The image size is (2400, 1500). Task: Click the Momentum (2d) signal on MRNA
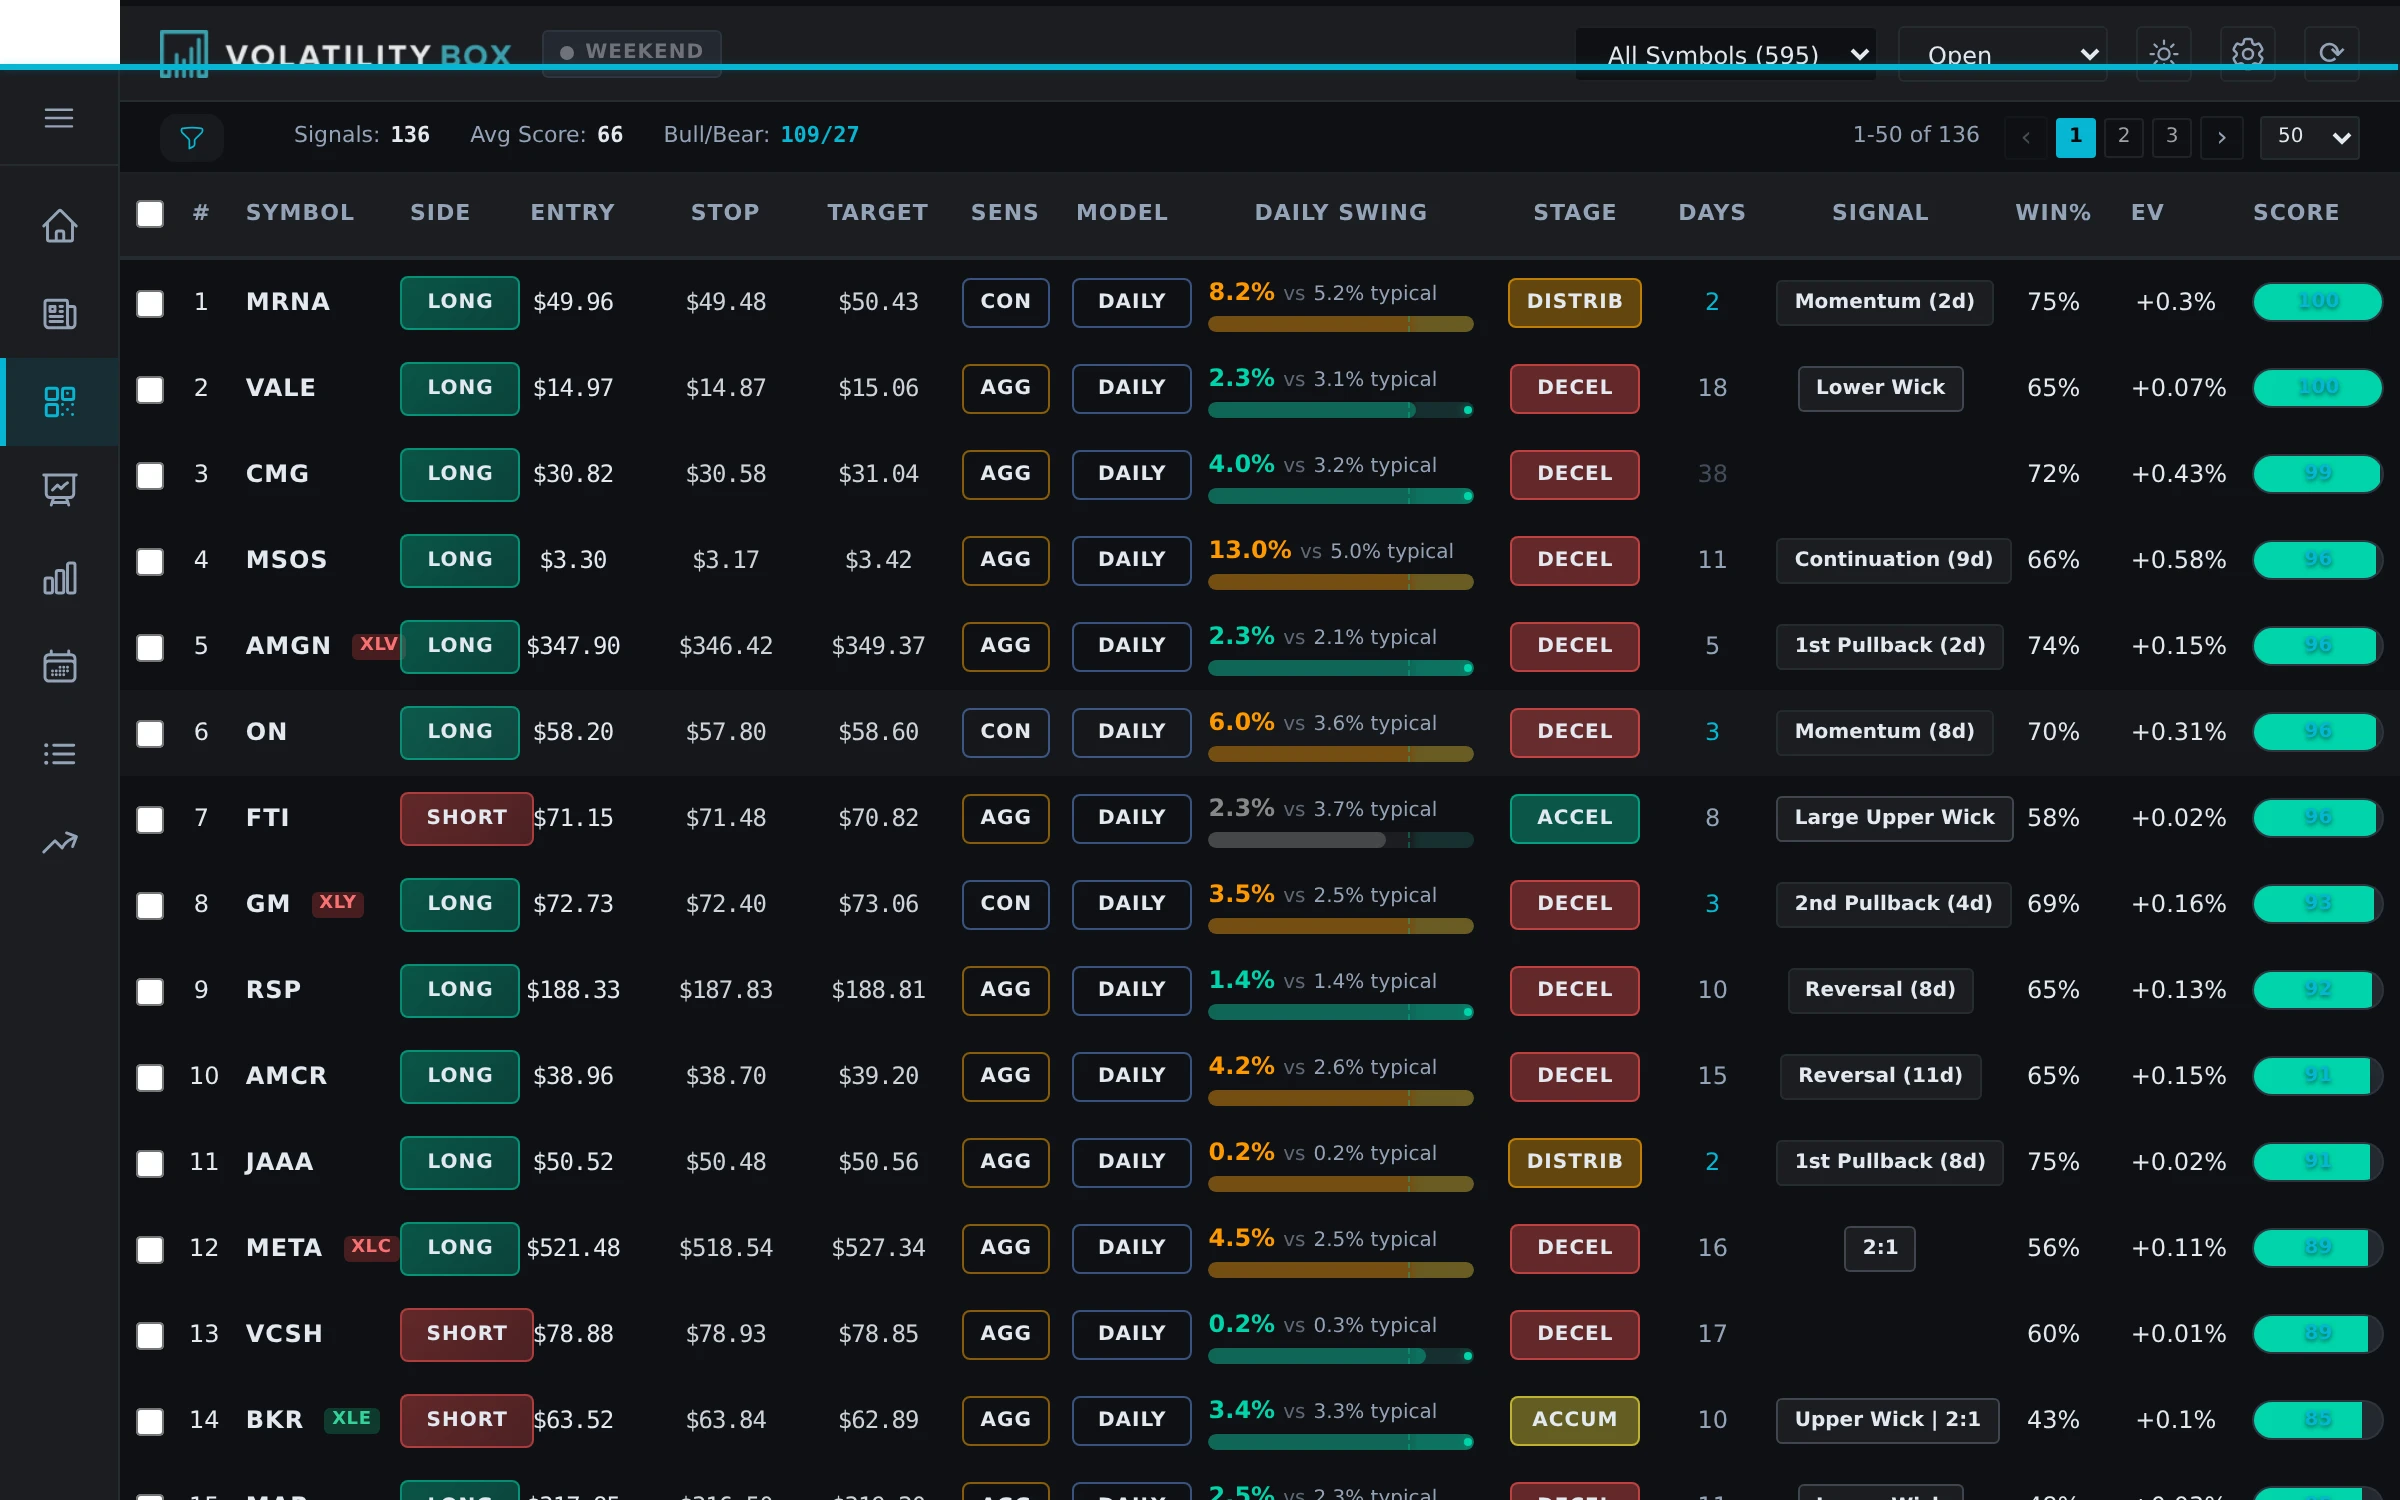[1884, 302]
